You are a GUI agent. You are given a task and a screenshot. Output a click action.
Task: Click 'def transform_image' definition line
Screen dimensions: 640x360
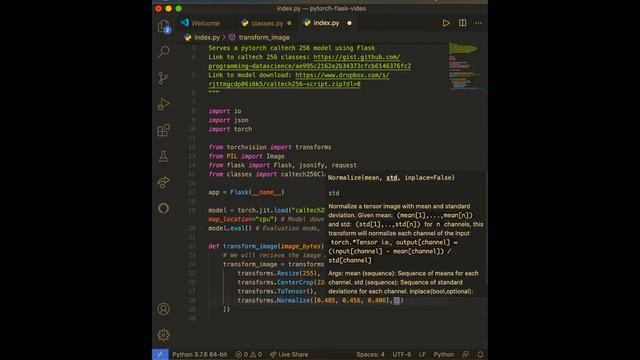pyautogui.click(x=266, y=246)
